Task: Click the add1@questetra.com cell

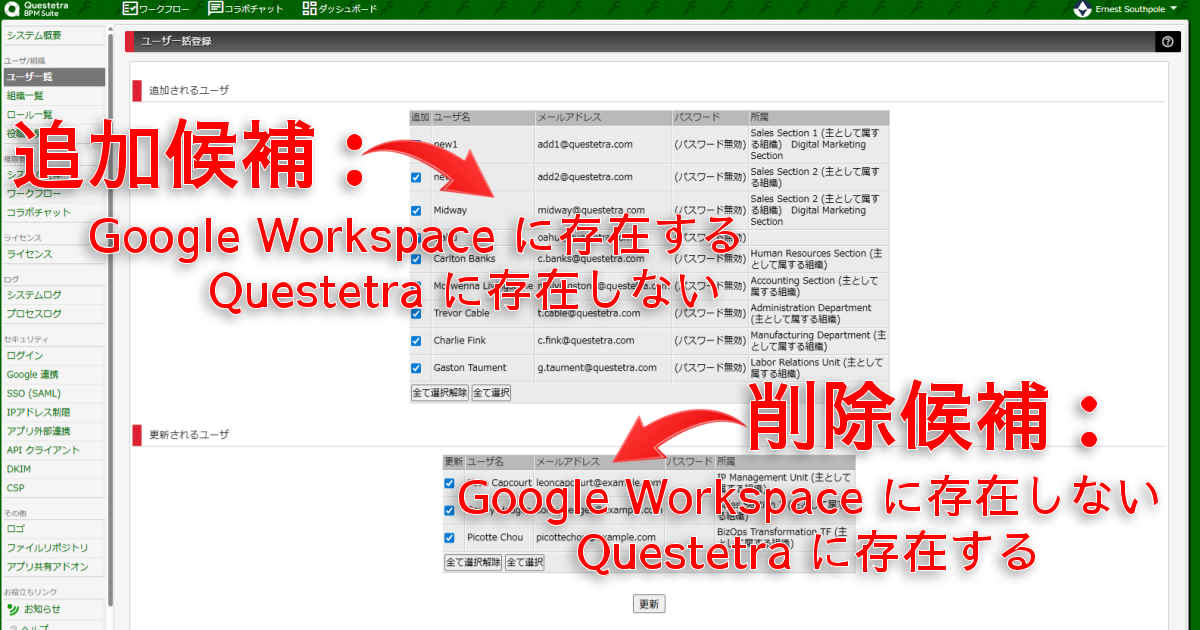Action: pos(602,145)
